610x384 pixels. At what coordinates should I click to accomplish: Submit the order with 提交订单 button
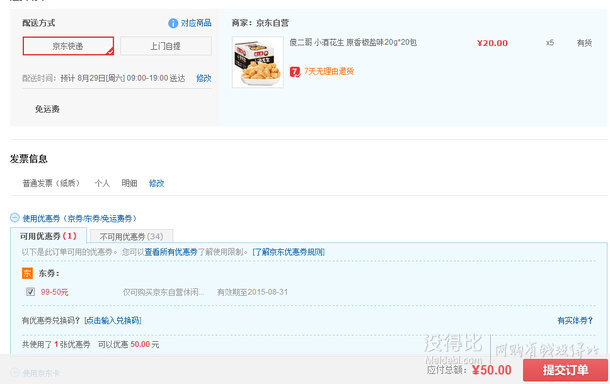pos(565,370)
